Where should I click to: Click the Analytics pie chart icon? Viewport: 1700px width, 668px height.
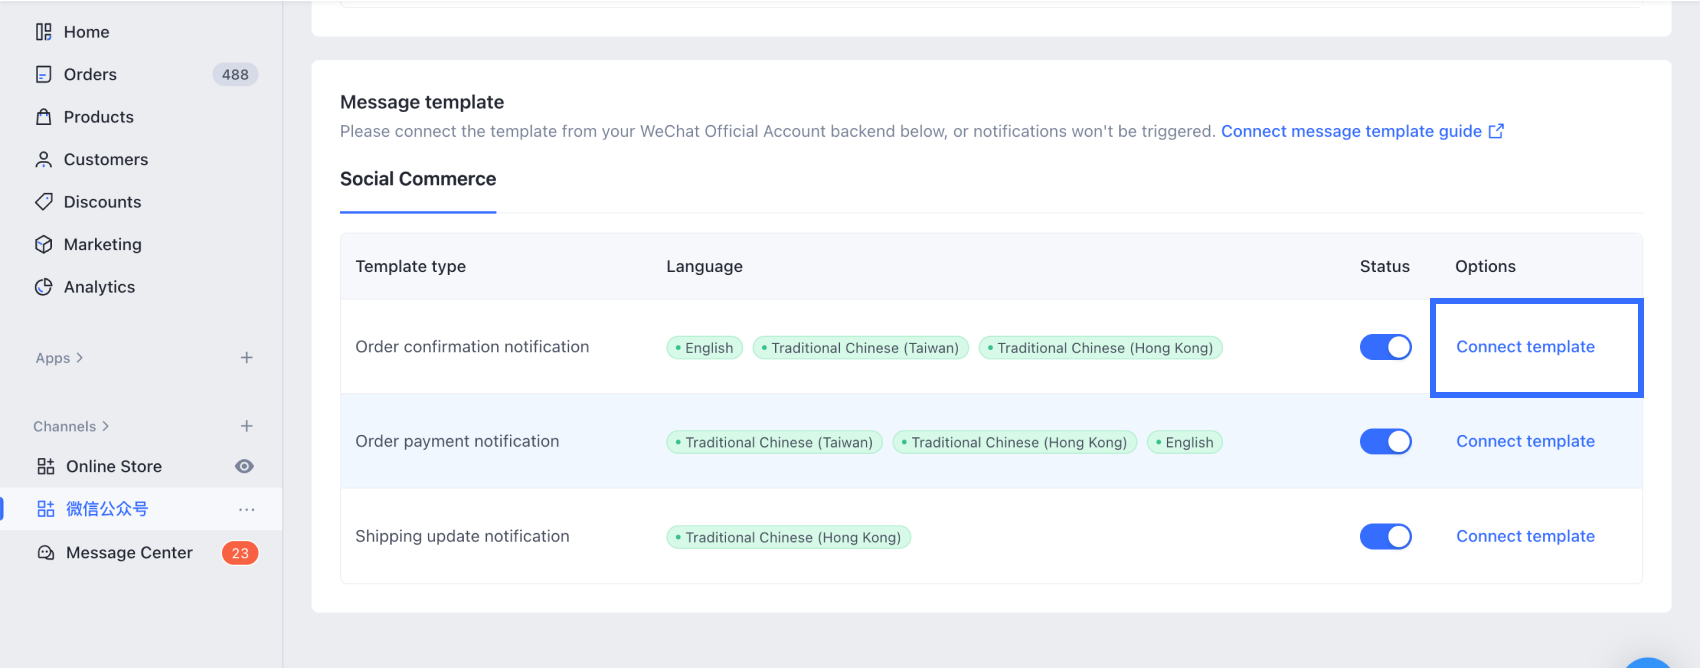(x=44, y=287)
